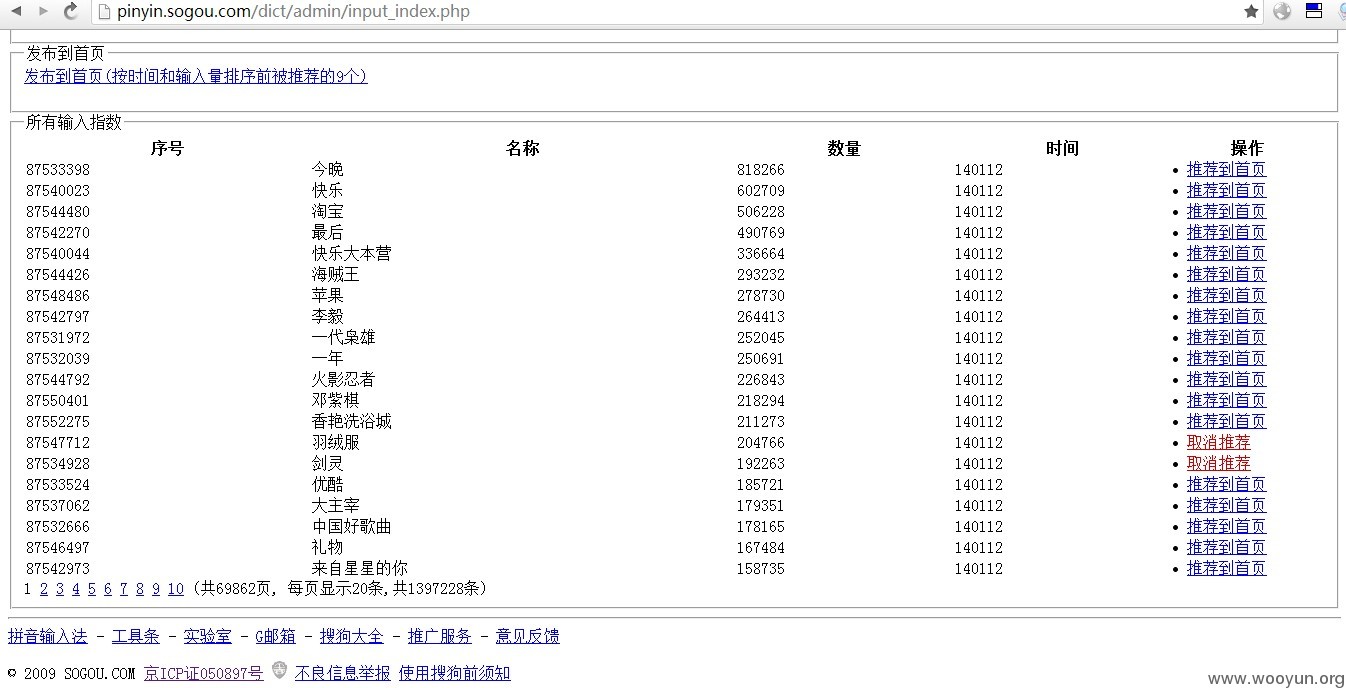This screenshot has width=1346, height=688.
Task: Reload the page with refresh icon
Action: coord(71,11)
